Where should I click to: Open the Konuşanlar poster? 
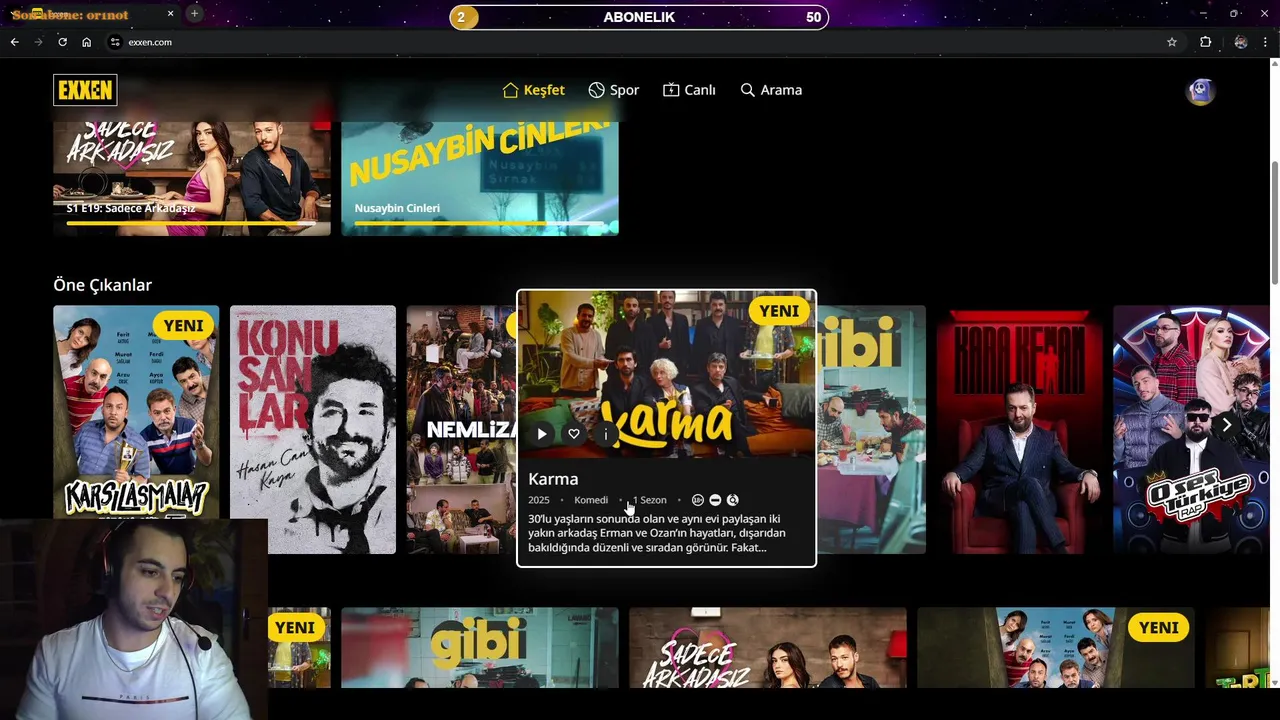pyautogui.click(x=313, y=429)
